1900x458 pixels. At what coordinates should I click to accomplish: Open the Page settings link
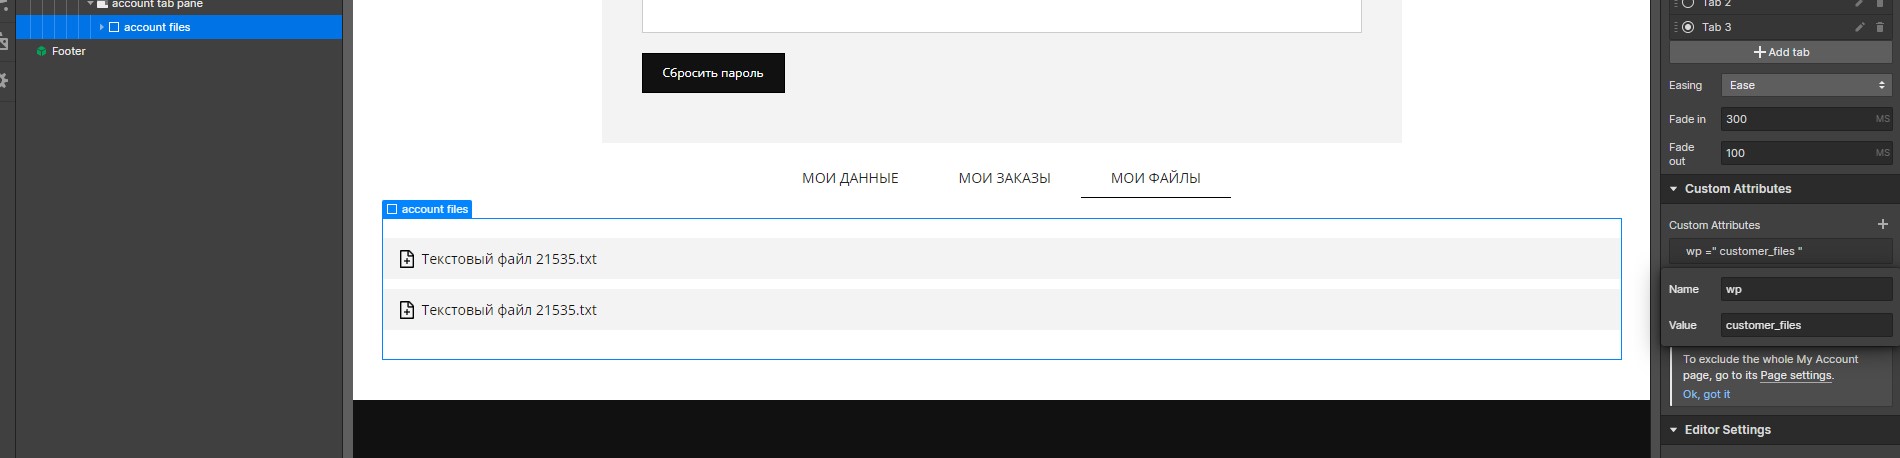pos(1796,375)
